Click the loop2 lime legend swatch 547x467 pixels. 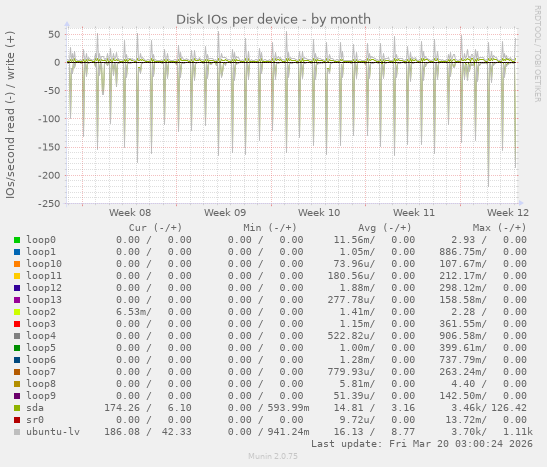[17, 312]
